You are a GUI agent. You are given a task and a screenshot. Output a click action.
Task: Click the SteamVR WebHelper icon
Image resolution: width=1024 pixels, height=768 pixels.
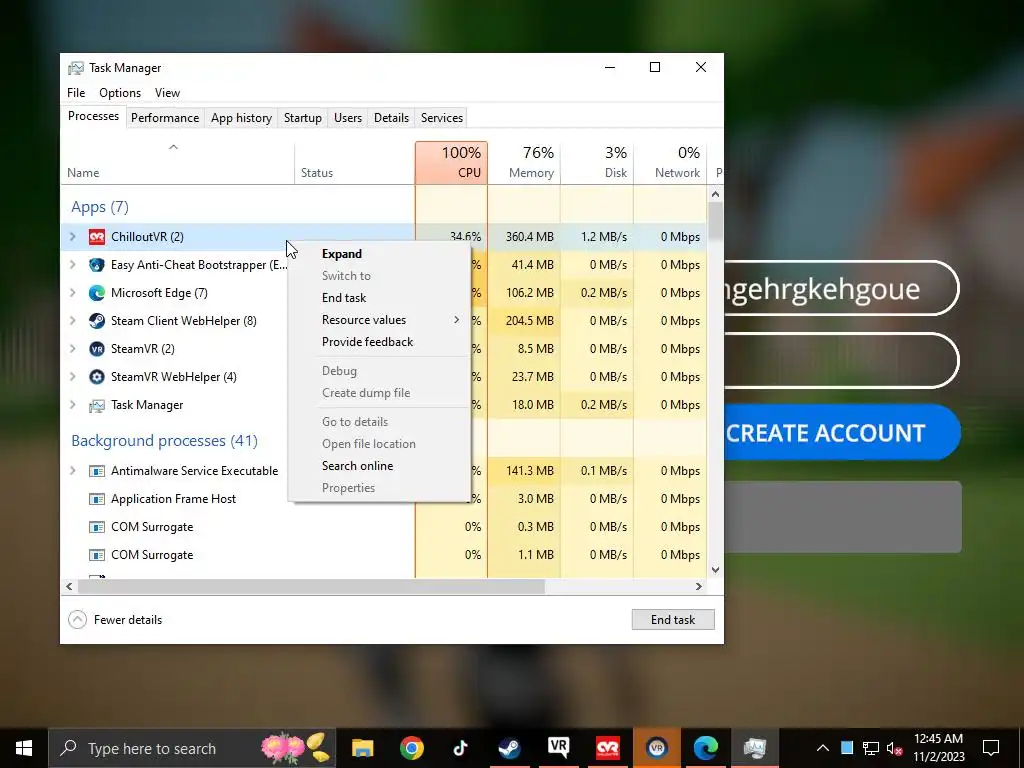click(97, 377)
